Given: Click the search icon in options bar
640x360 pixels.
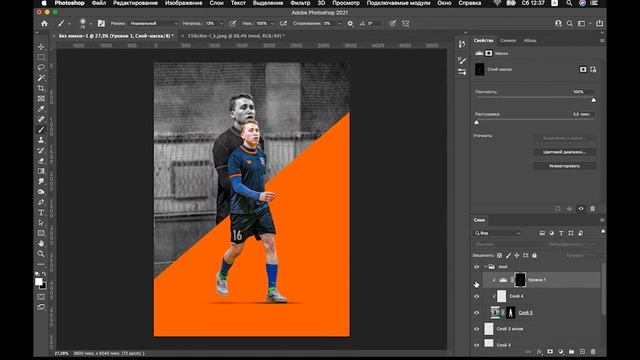Looking at the screenshot, I should coord(570,24).
